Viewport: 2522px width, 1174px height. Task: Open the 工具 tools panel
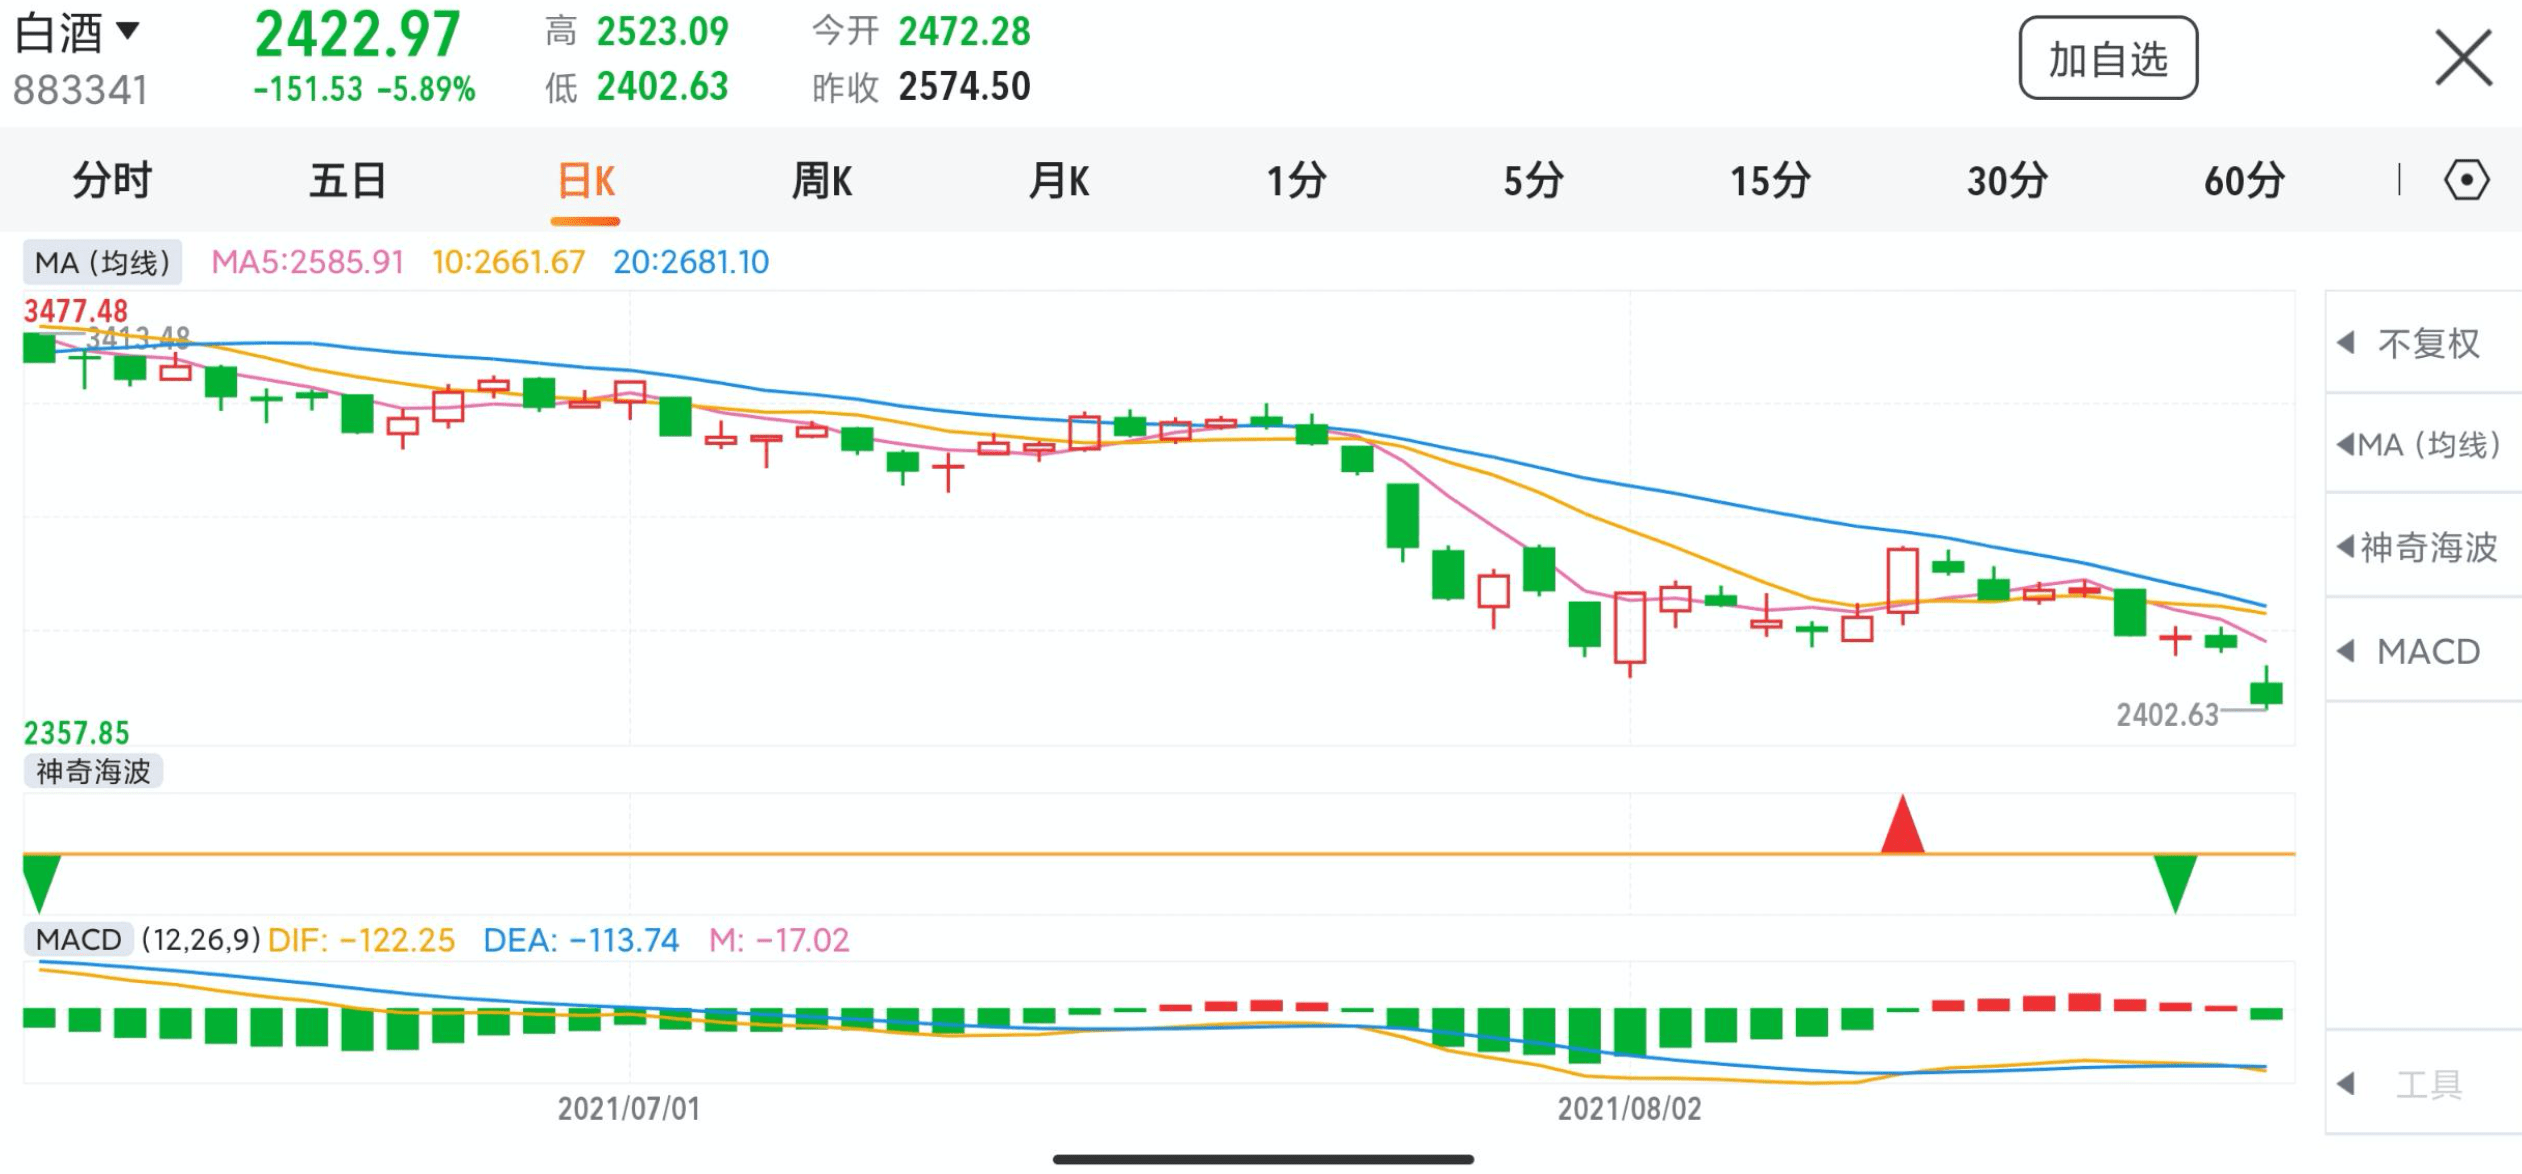coord(2423,1083)
